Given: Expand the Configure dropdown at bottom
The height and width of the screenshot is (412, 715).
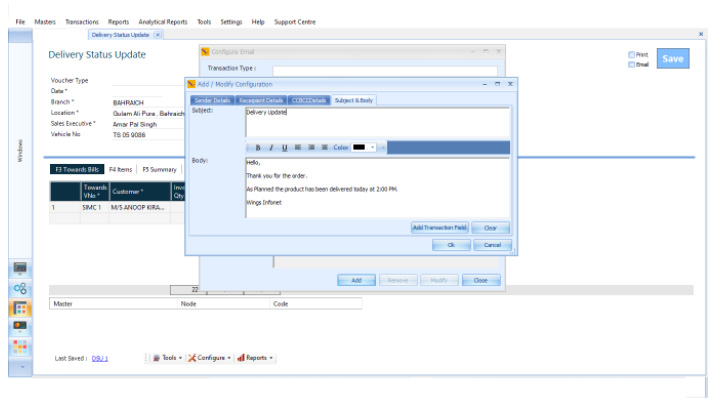Looking at the screenshot, I should click(210, 357).
